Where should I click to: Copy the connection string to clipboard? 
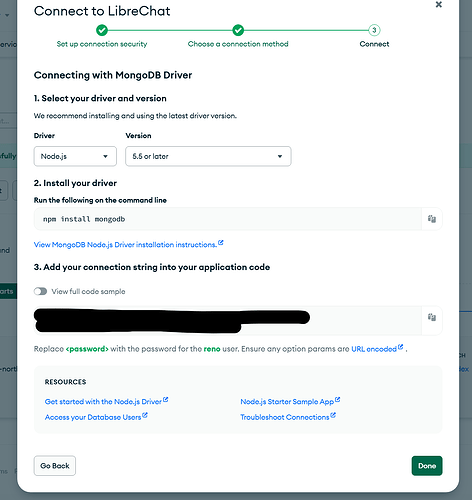(x=432, y=317)
